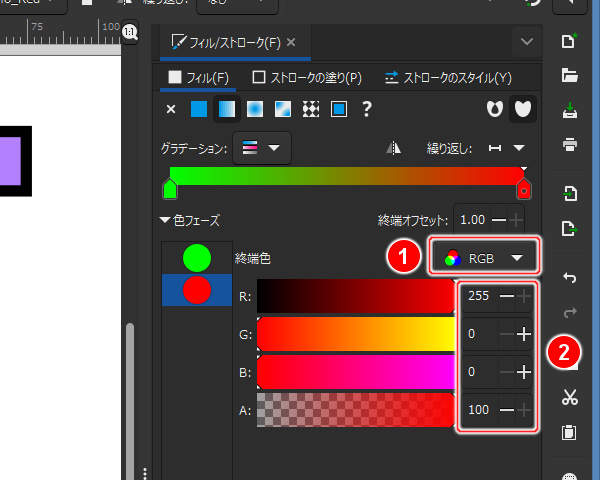Select the linear gradient fill icon
The width and height of the screenshot is (600, 480).
pos(227,109)
